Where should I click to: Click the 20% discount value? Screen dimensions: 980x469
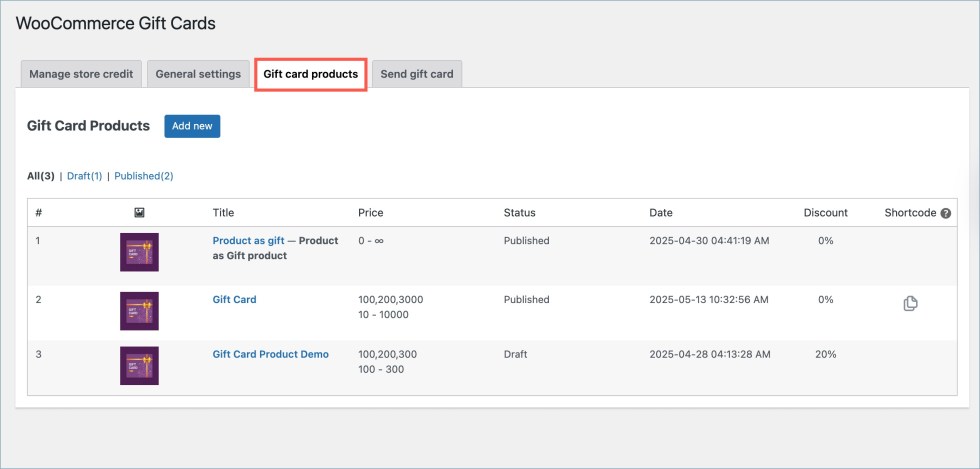pos(825,354)
